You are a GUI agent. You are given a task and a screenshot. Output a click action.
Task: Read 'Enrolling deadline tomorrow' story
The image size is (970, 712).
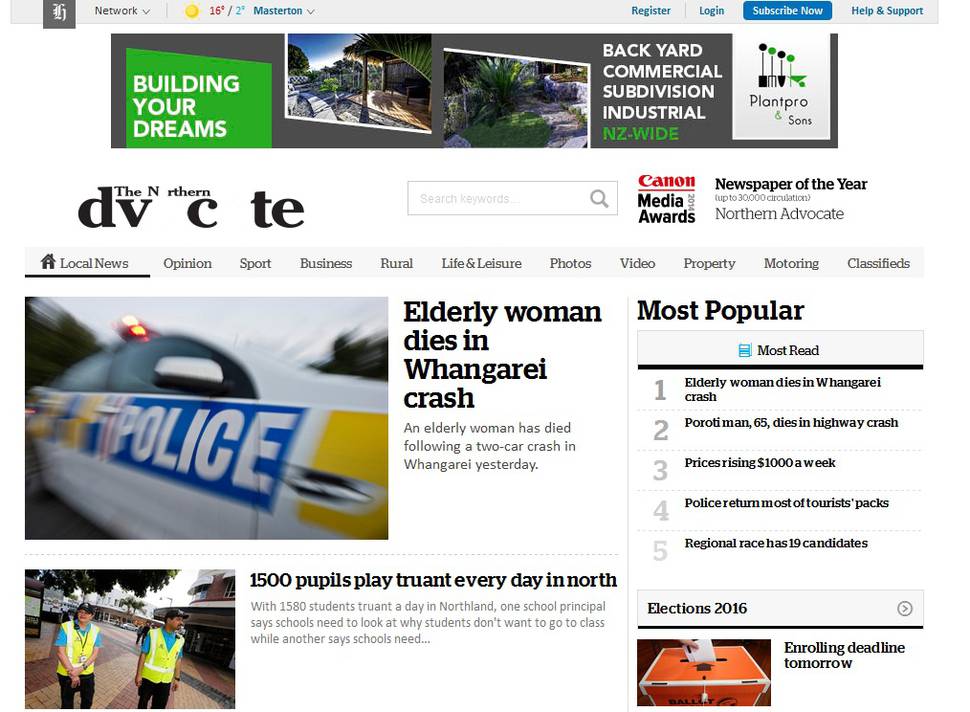point(844,655)
